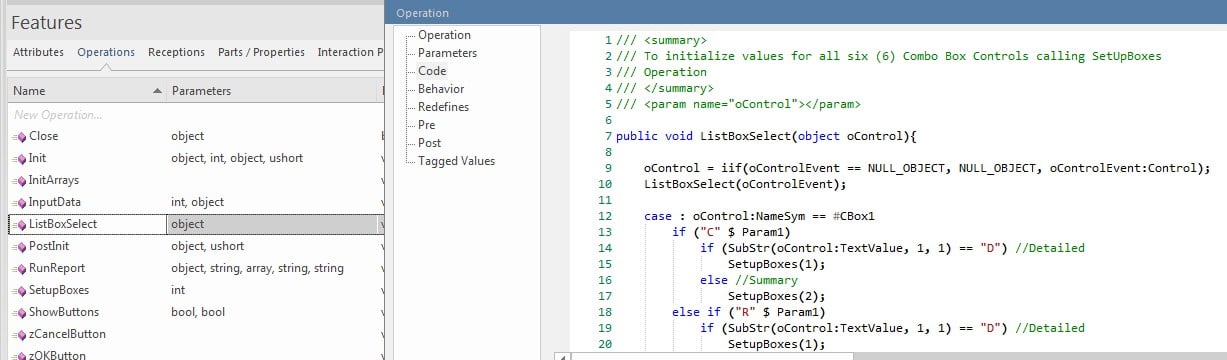
Task: Open the Parts / Properties tab
Action: pyautogui.click(x=261, y=52)
